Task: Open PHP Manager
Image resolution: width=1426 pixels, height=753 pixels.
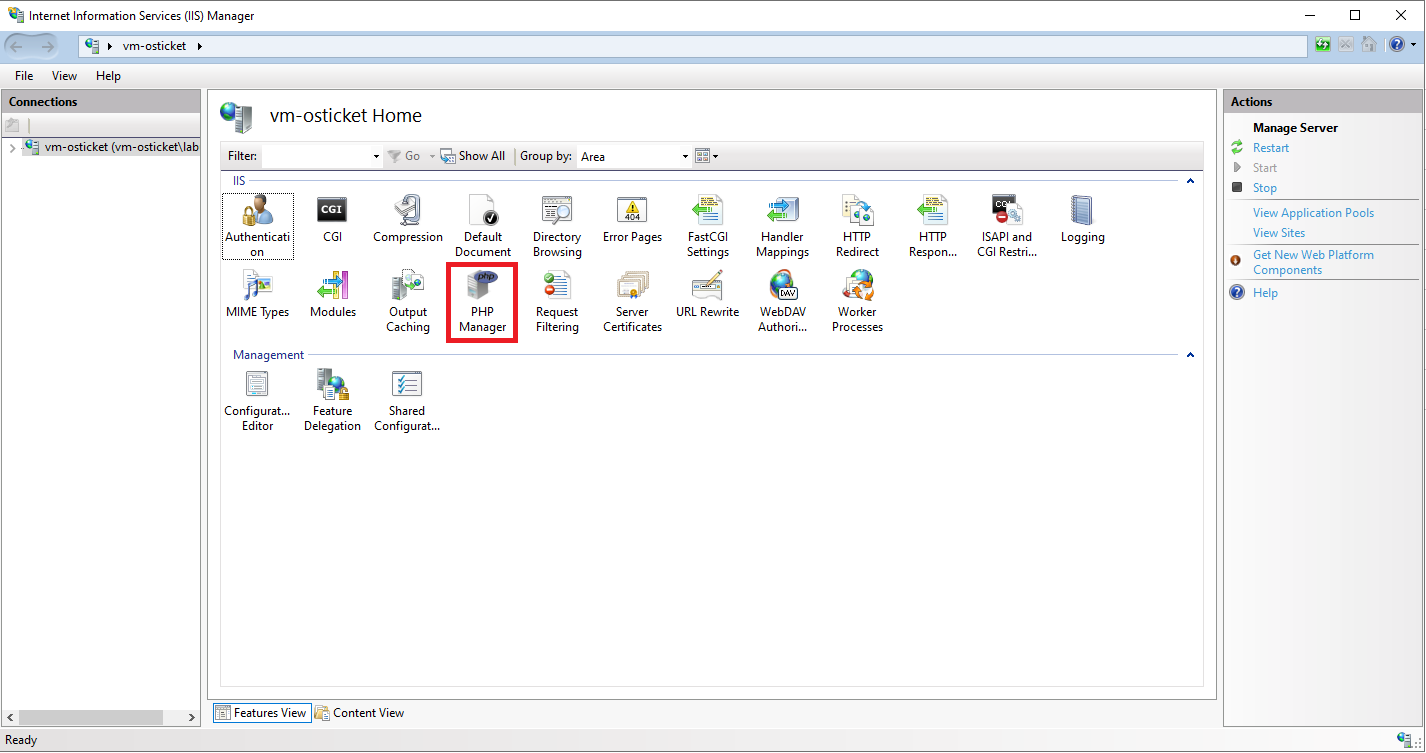Action: pos(483,301)
